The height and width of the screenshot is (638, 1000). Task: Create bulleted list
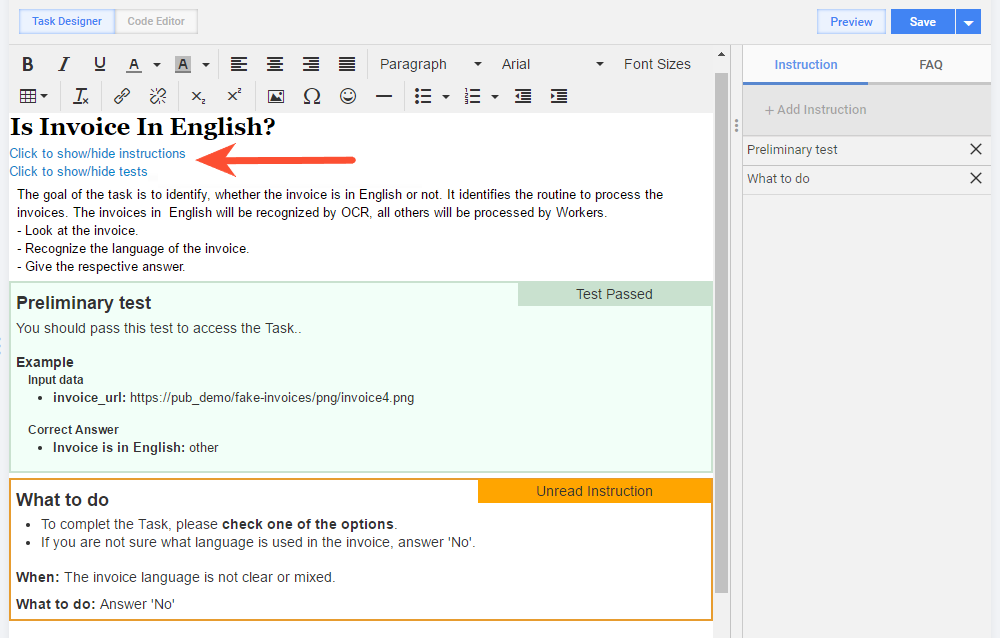pos(423,96)
